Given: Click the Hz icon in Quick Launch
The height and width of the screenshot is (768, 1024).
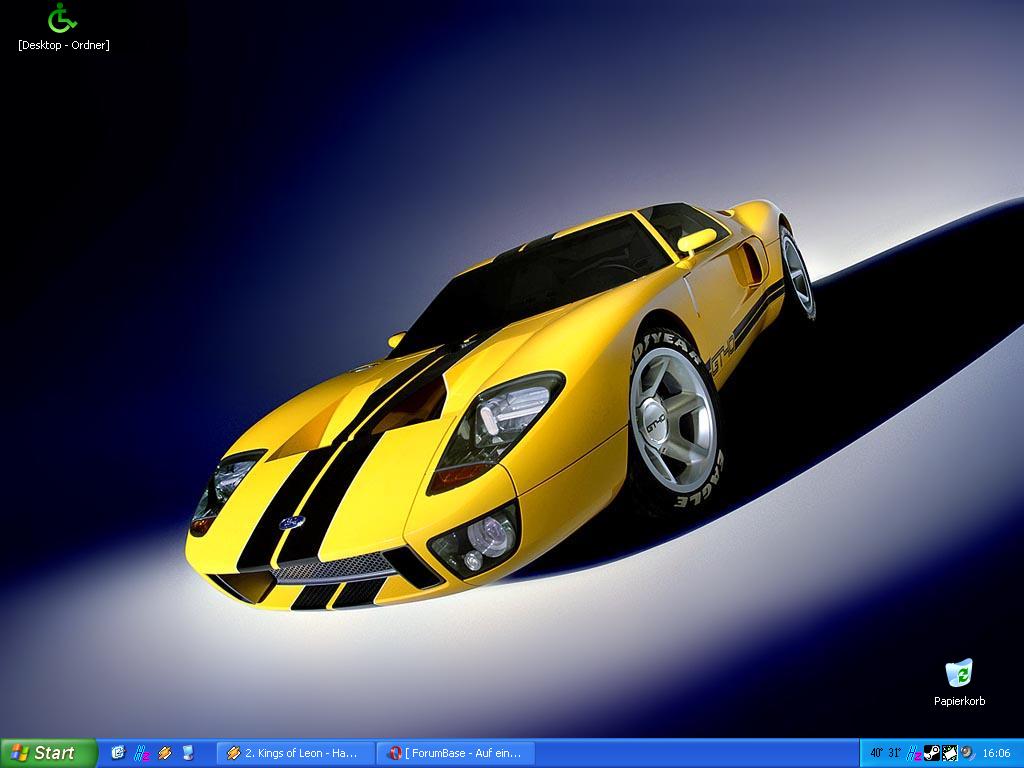Looking at the screenshot, I should [x=142, y=753].
